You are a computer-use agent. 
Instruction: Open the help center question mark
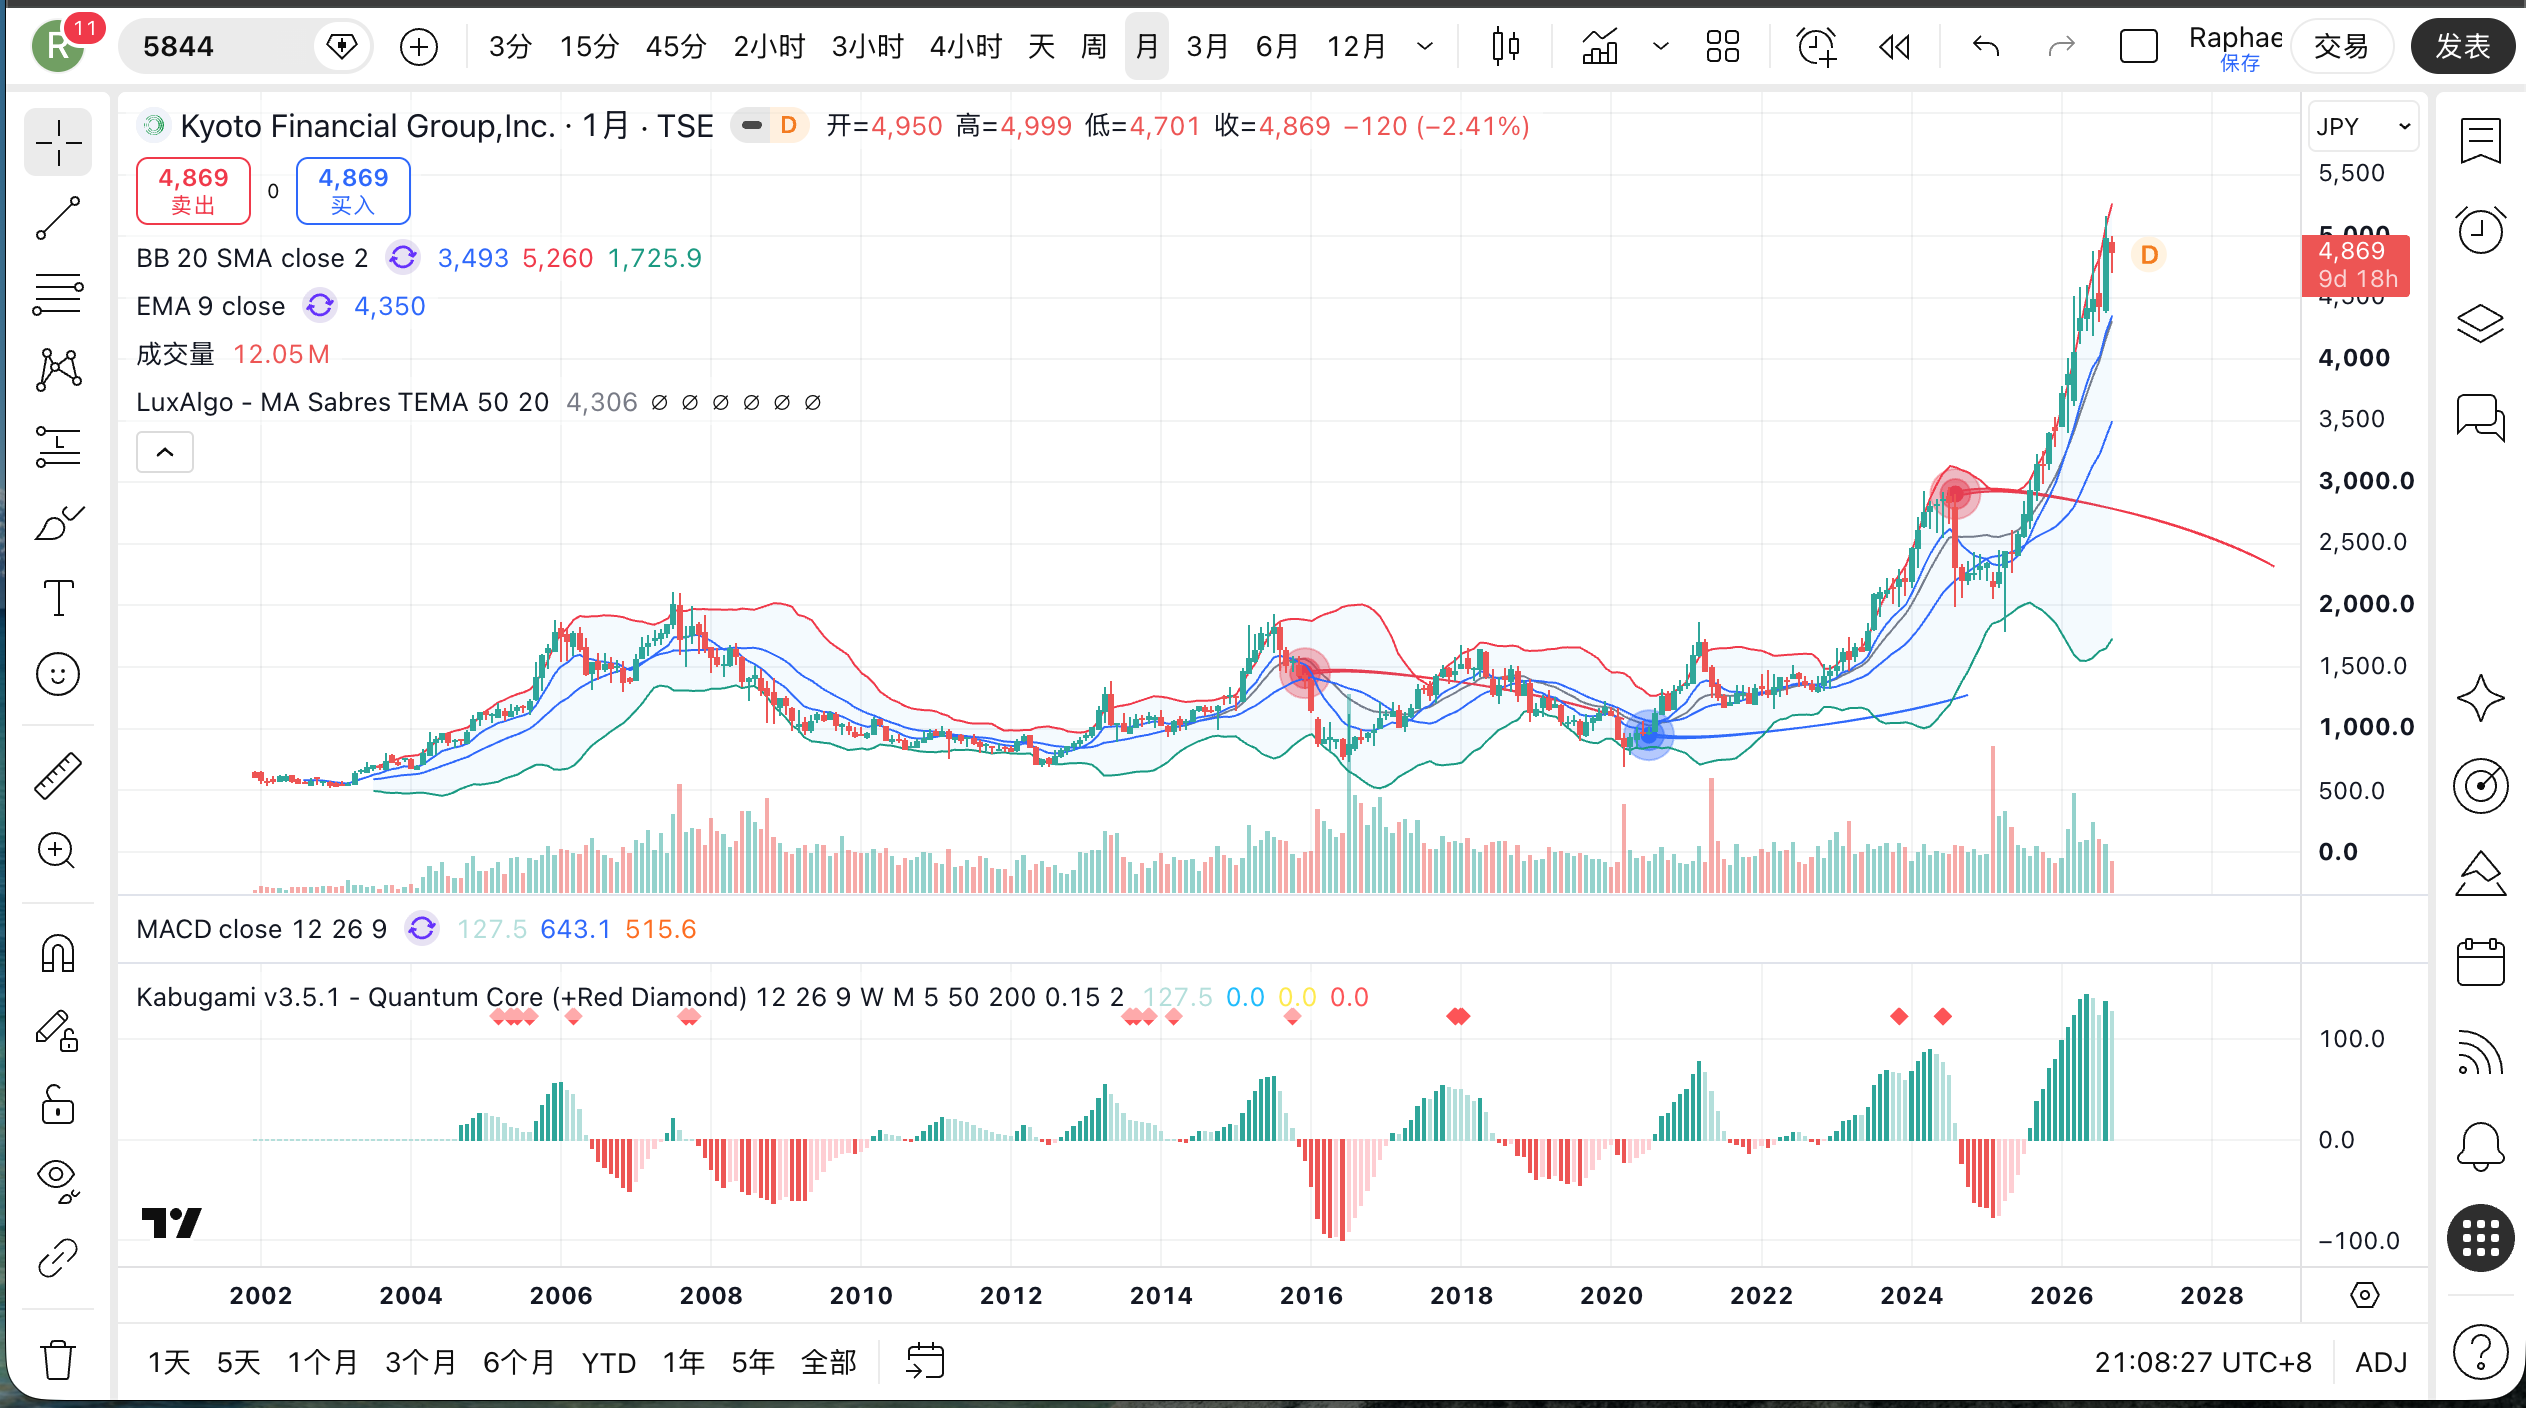pyautogui.click(x=2481, y=1352)
